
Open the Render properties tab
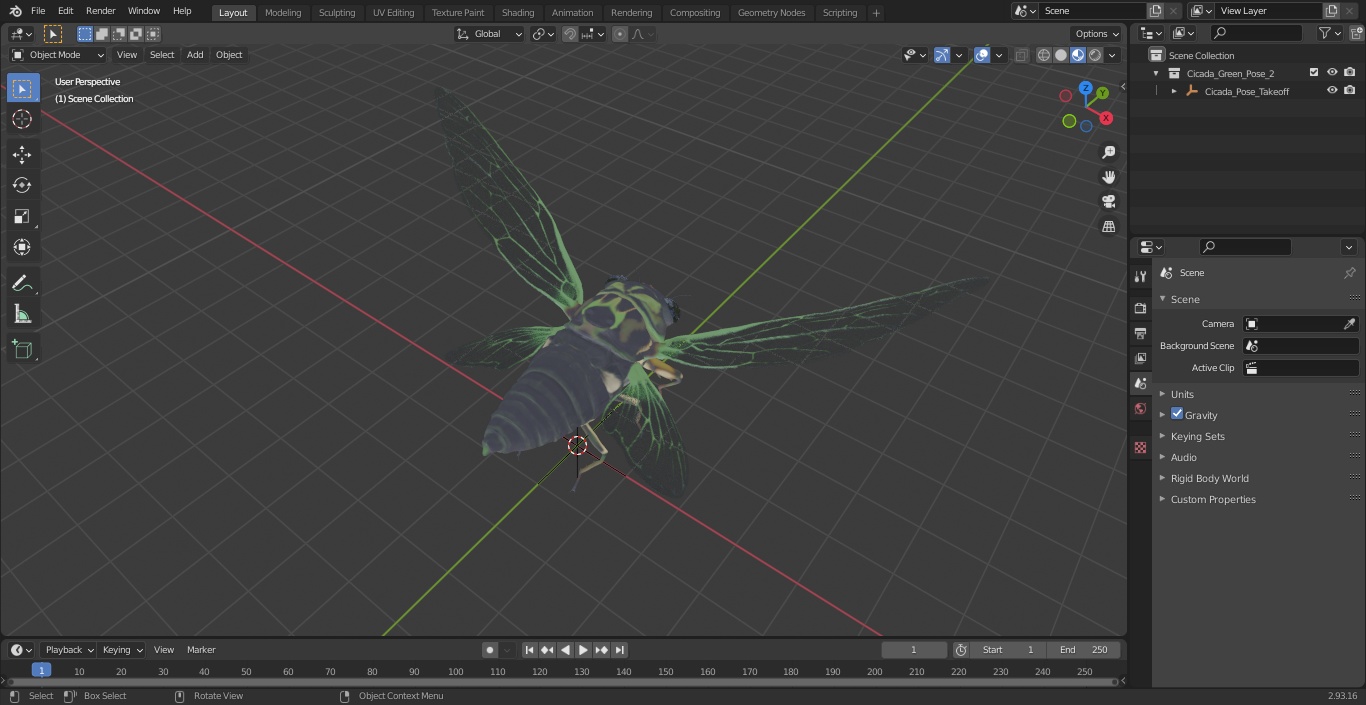coord(1140,308)
